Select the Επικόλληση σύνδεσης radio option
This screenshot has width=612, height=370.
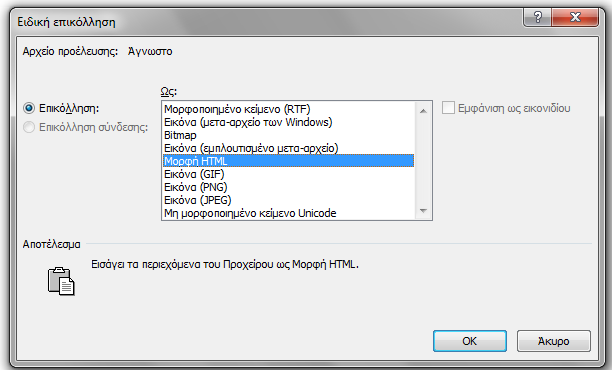pos(29,127)
